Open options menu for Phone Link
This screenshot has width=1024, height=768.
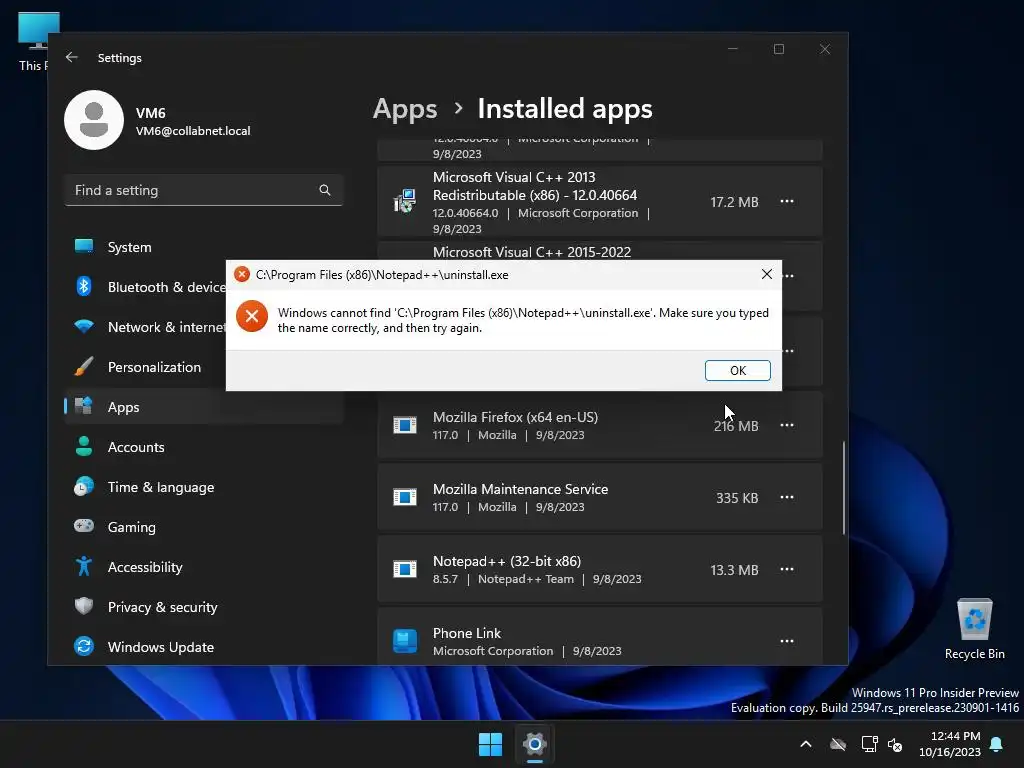tap(787, 641)
